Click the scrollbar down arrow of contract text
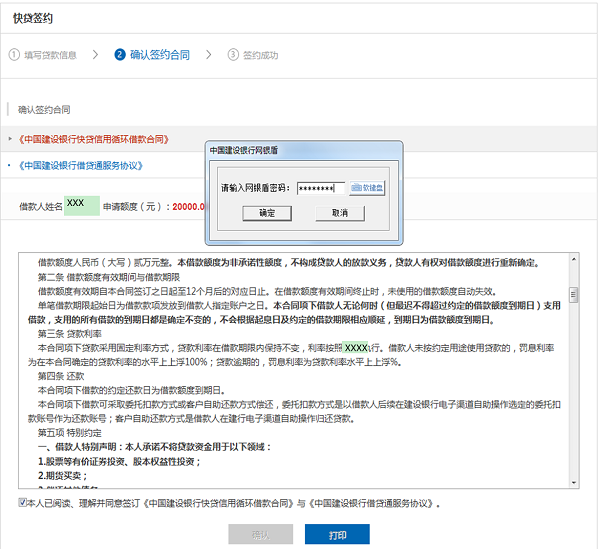This screenshot has width=600, height=549. (x=574, y=481)
